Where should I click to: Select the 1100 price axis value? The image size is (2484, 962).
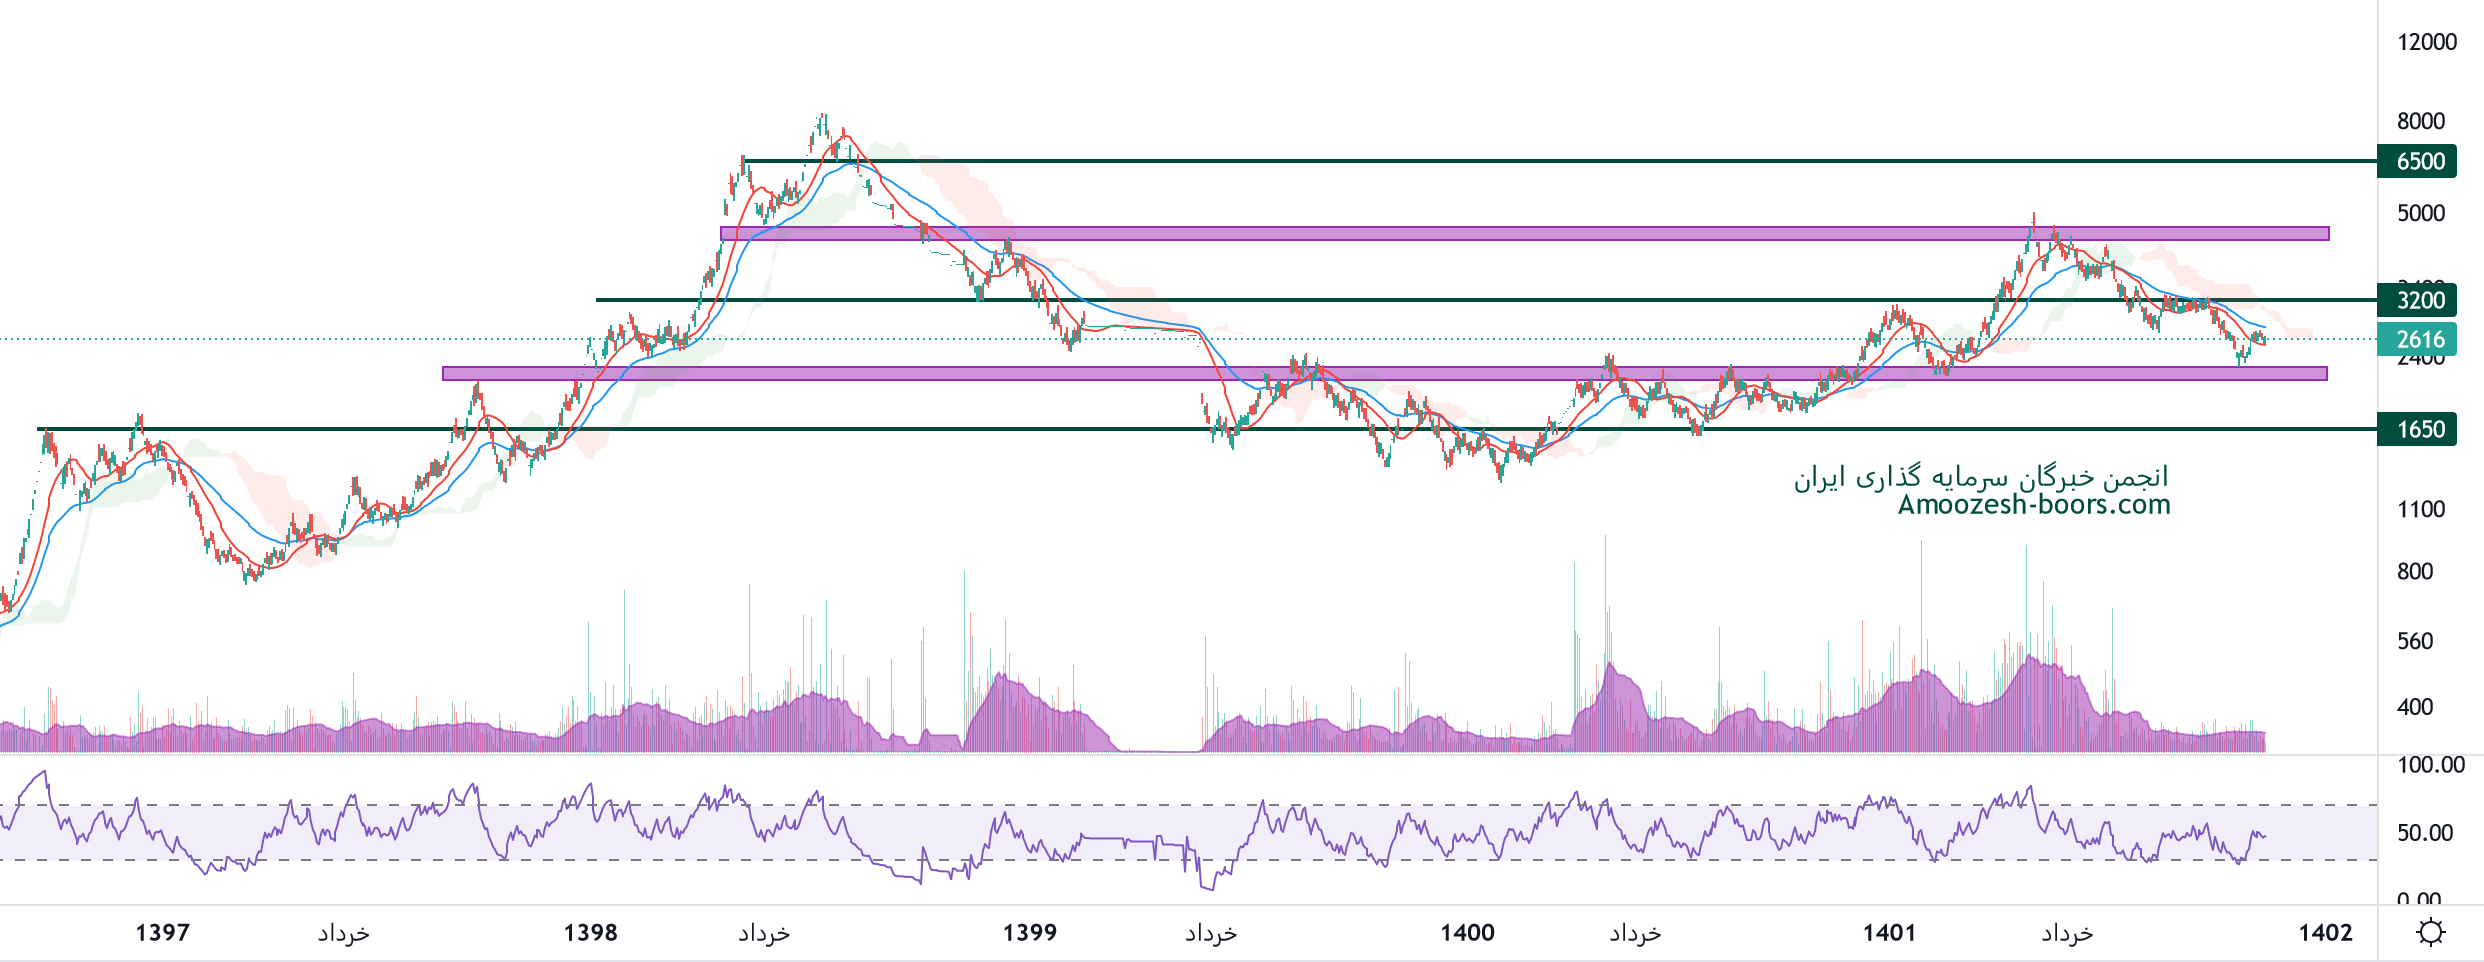[2420, 509]
